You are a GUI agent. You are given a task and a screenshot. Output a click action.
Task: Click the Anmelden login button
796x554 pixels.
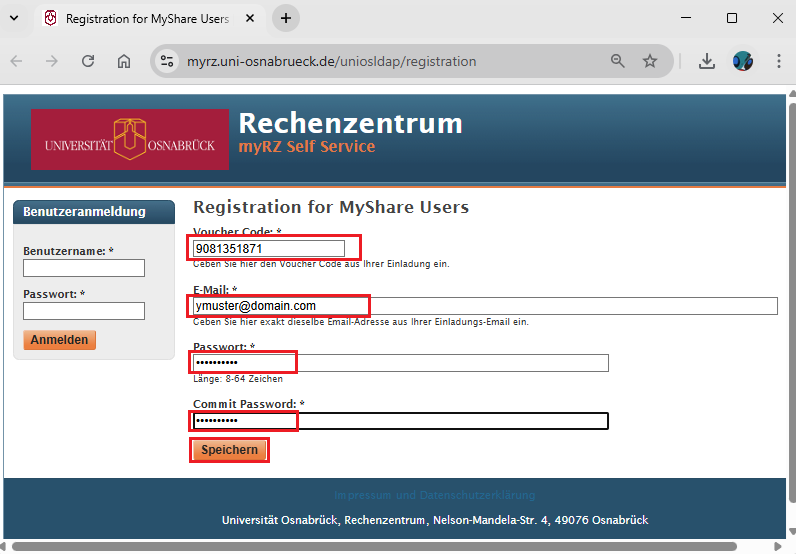59,340
